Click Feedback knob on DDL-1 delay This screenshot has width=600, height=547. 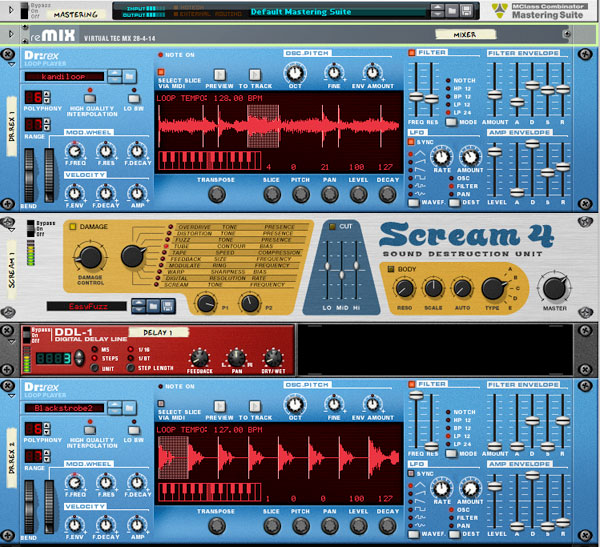199,358
